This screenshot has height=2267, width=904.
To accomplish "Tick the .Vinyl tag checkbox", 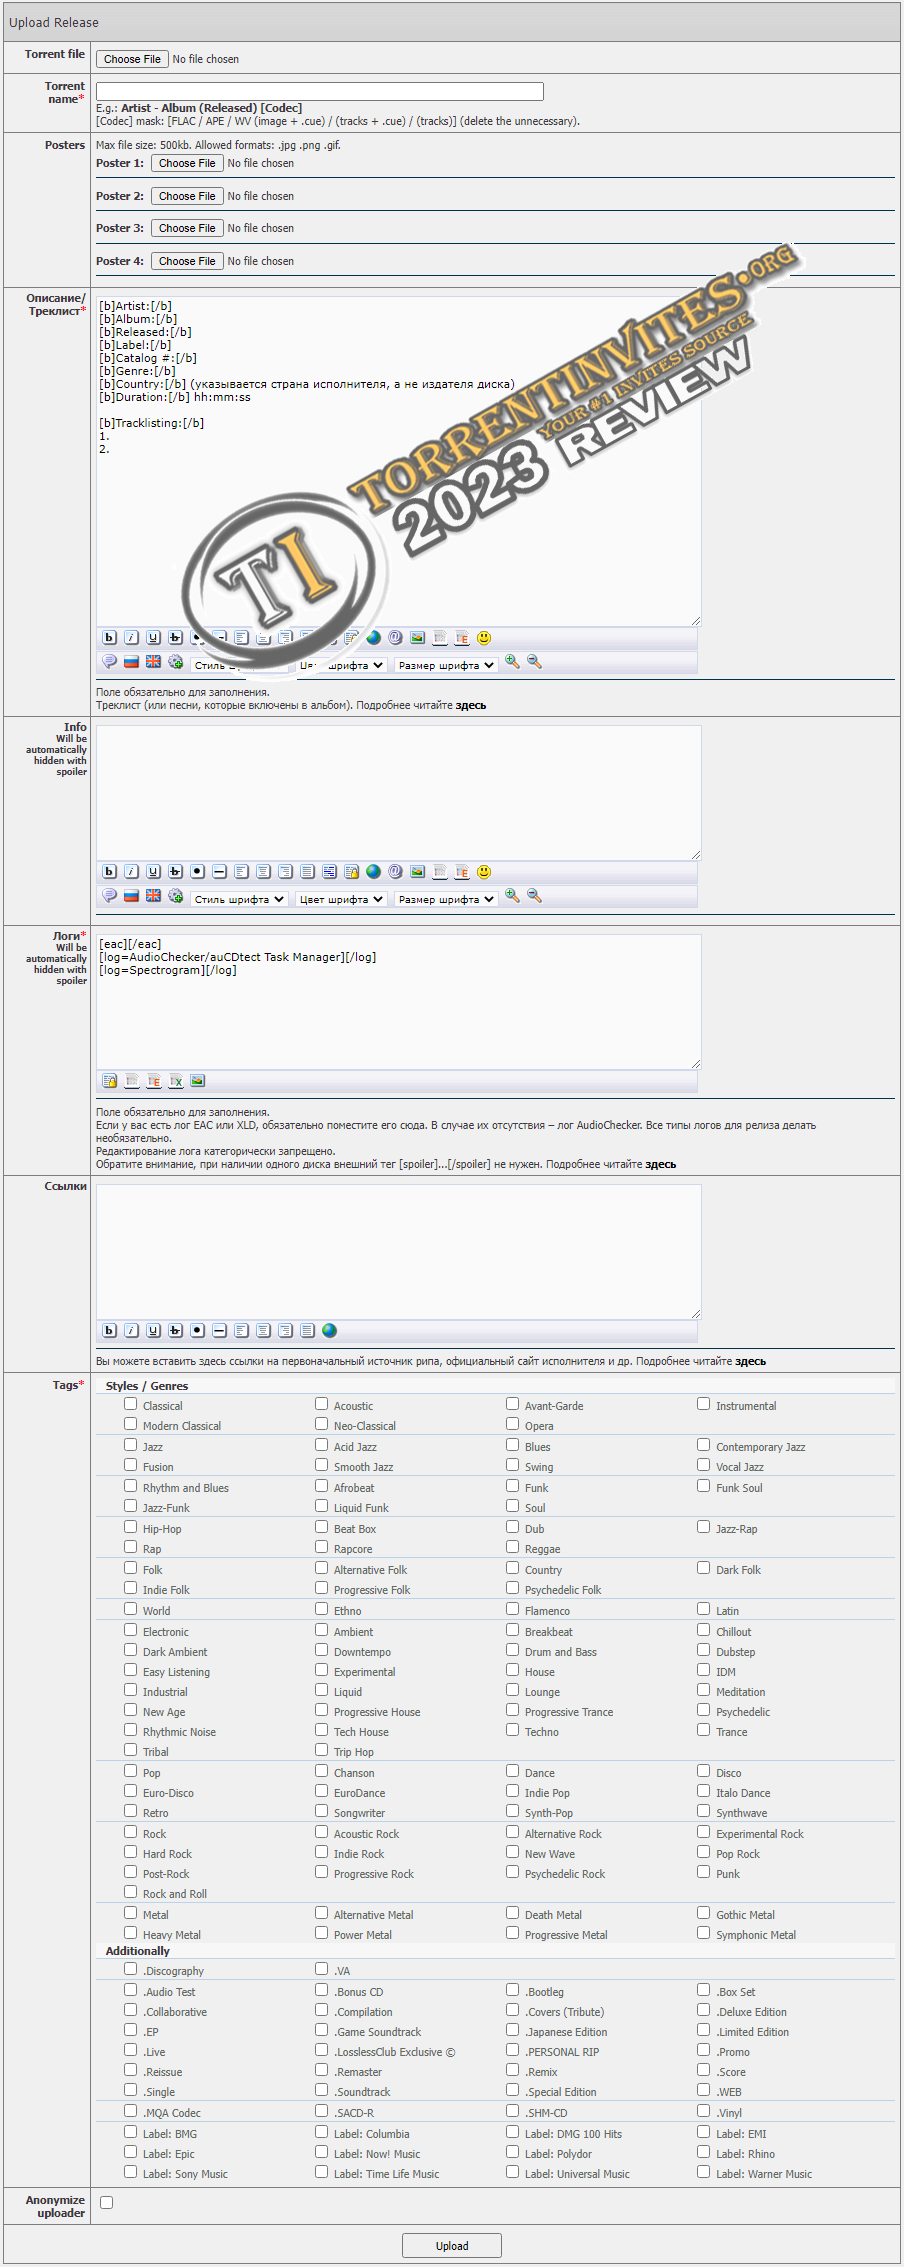I will 704,2111.
